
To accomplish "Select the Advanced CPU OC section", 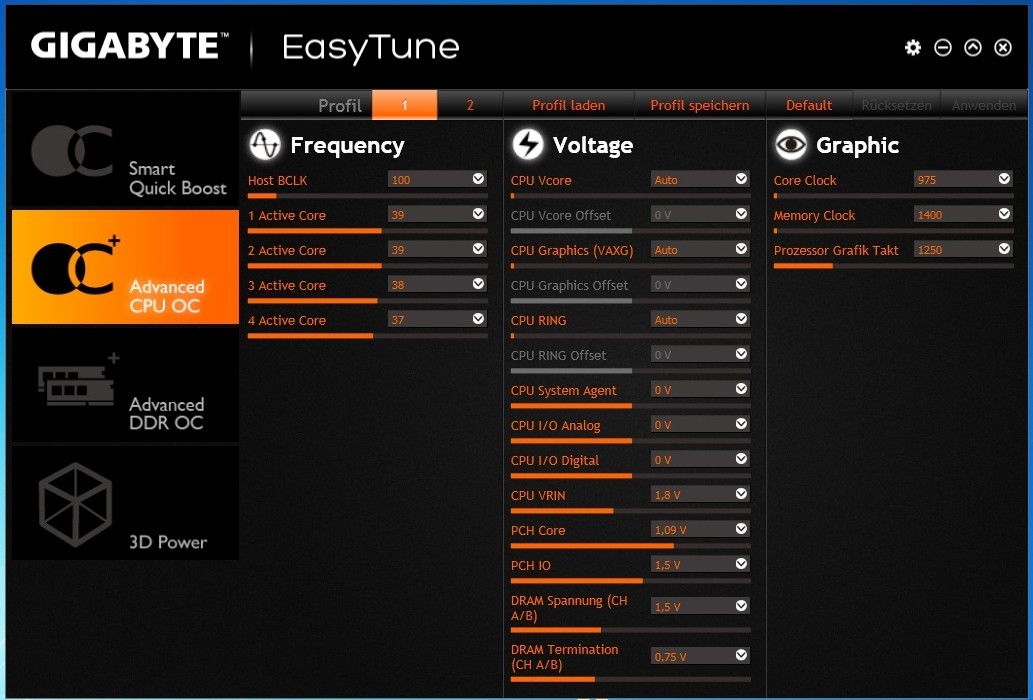I will pyautogui.click(x=125, y=267).
